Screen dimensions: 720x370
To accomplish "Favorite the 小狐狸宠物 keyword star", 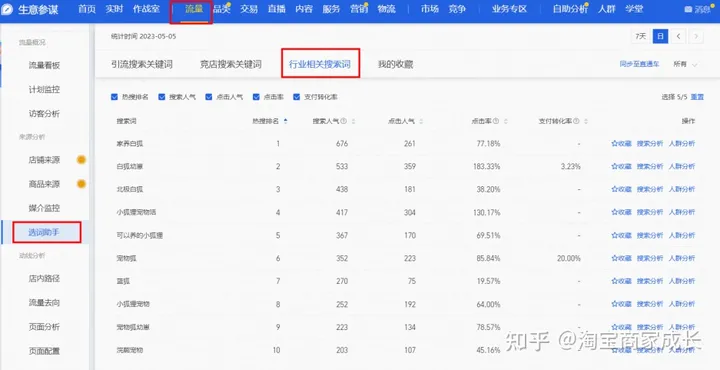I will 614,304.
